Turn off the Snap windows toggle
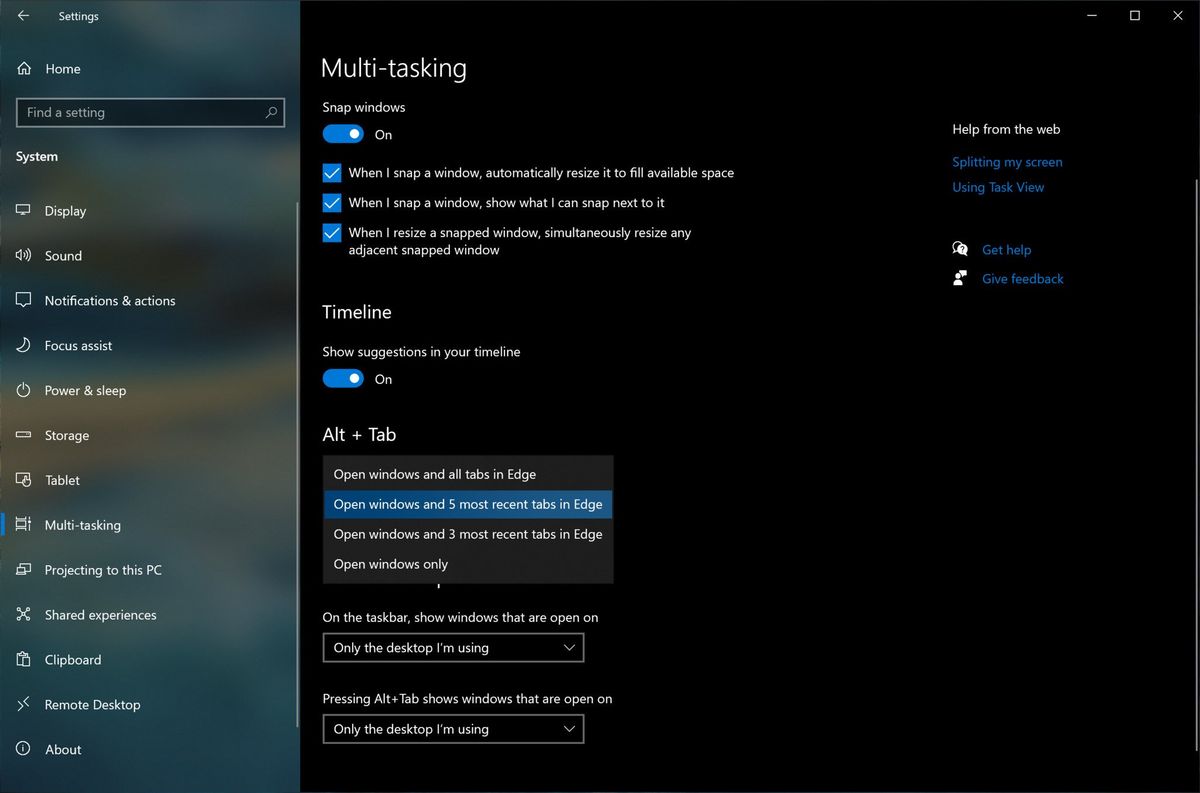Screen dimensions: 1200x793 343,133
